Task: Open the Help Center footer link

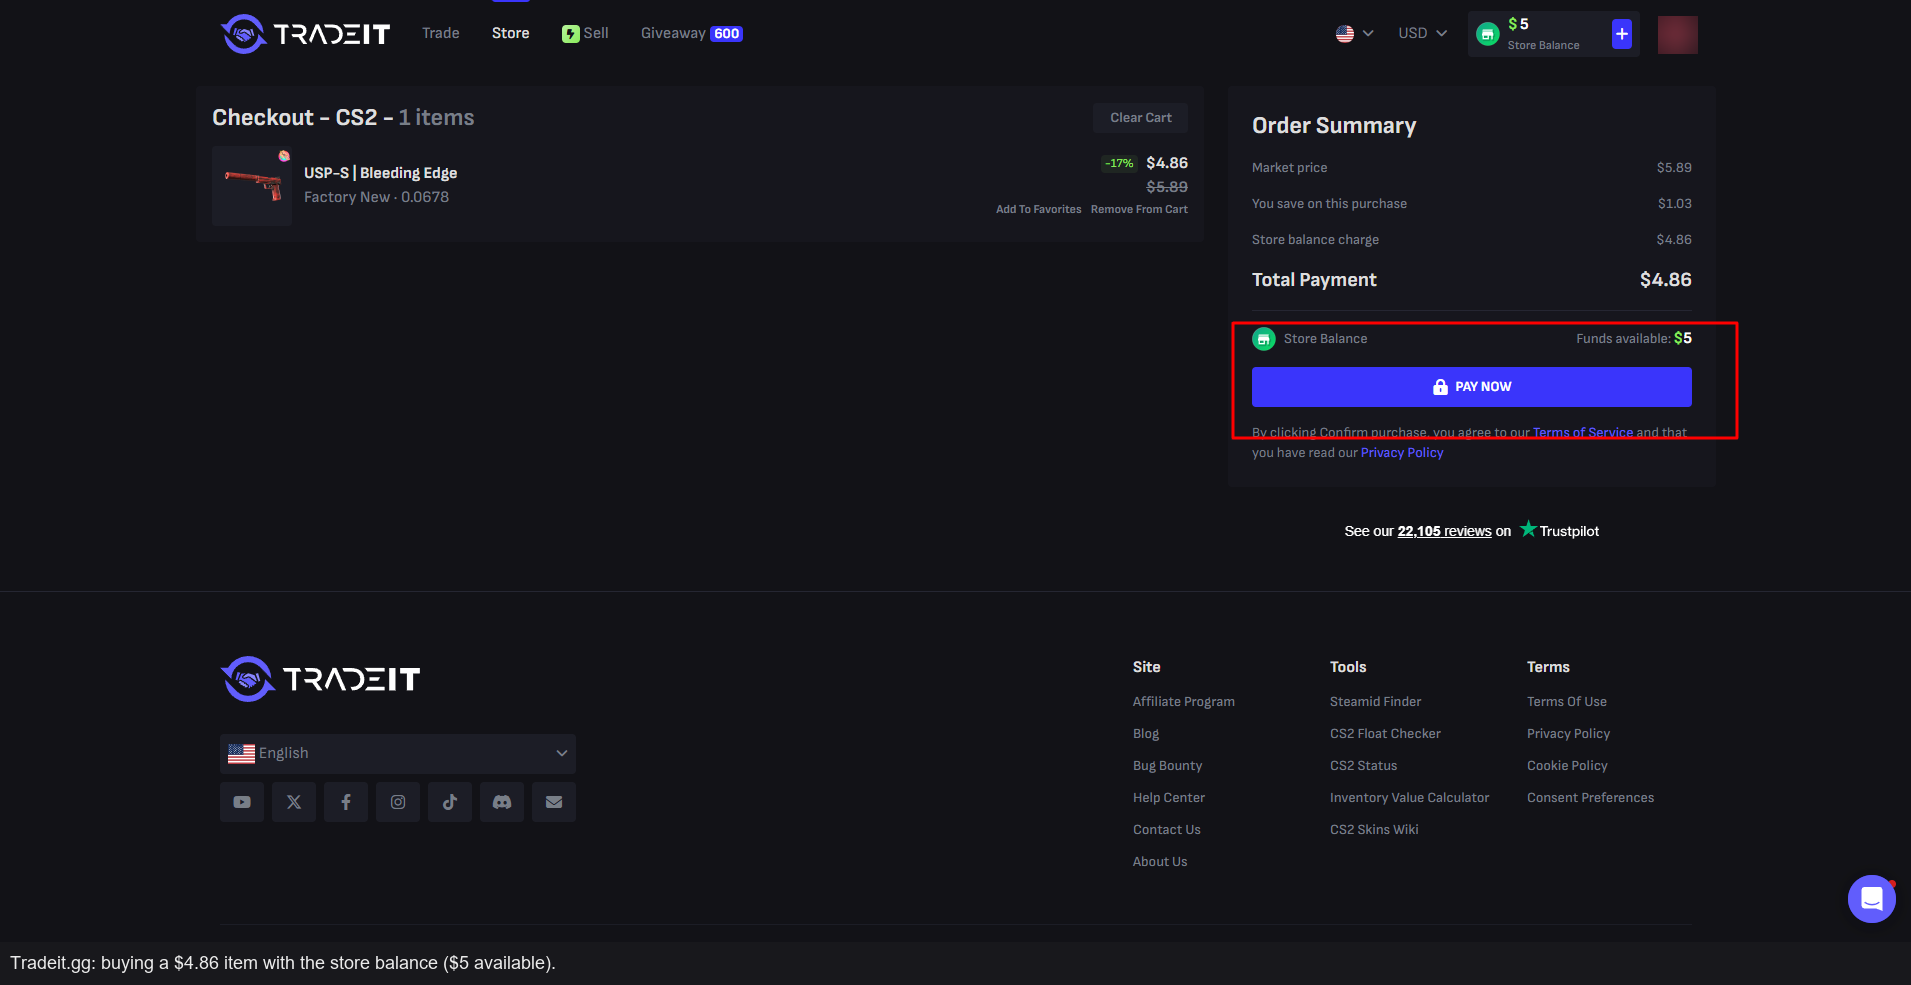Action: coord(1168,798)
